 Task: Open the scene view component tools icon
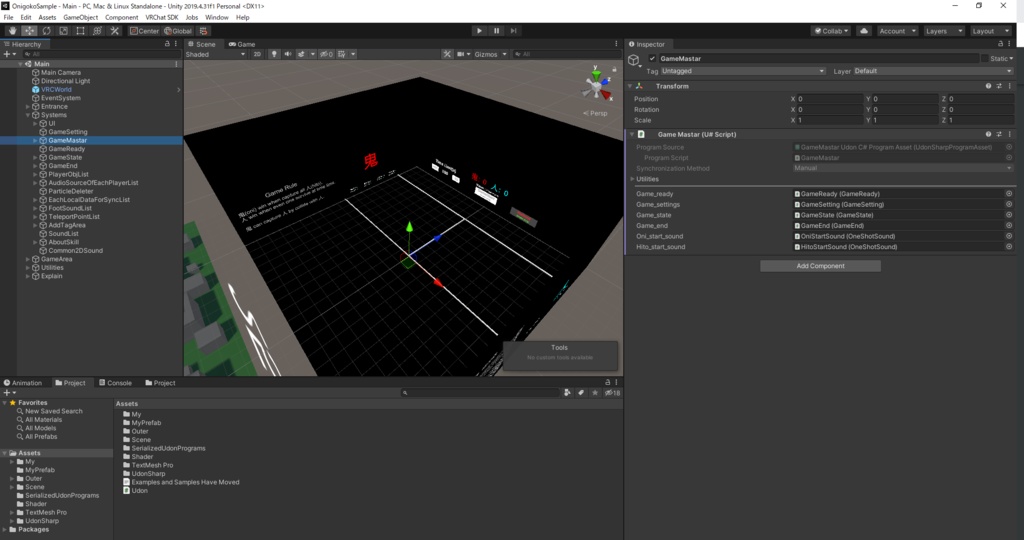pyautogui.click(x=447, y=54)
